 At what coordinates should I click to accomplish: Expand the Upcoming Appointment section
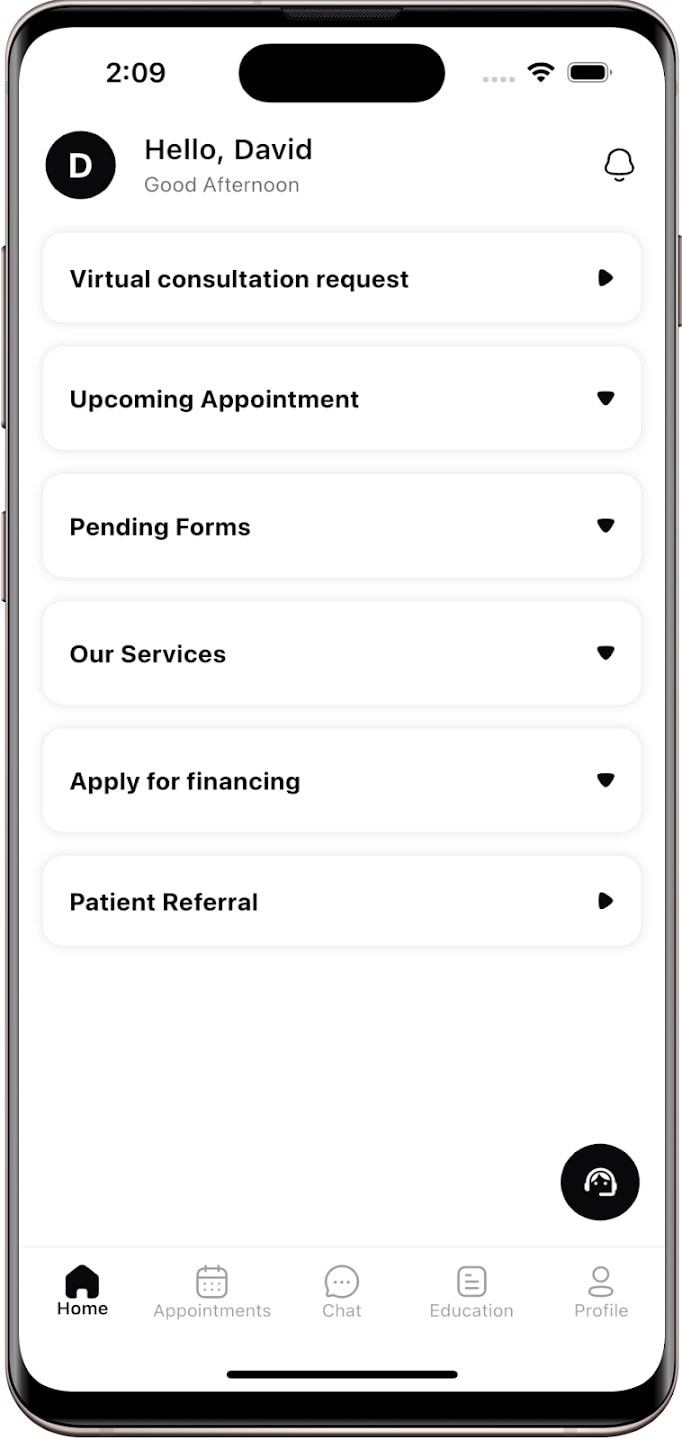click(606, 398)
